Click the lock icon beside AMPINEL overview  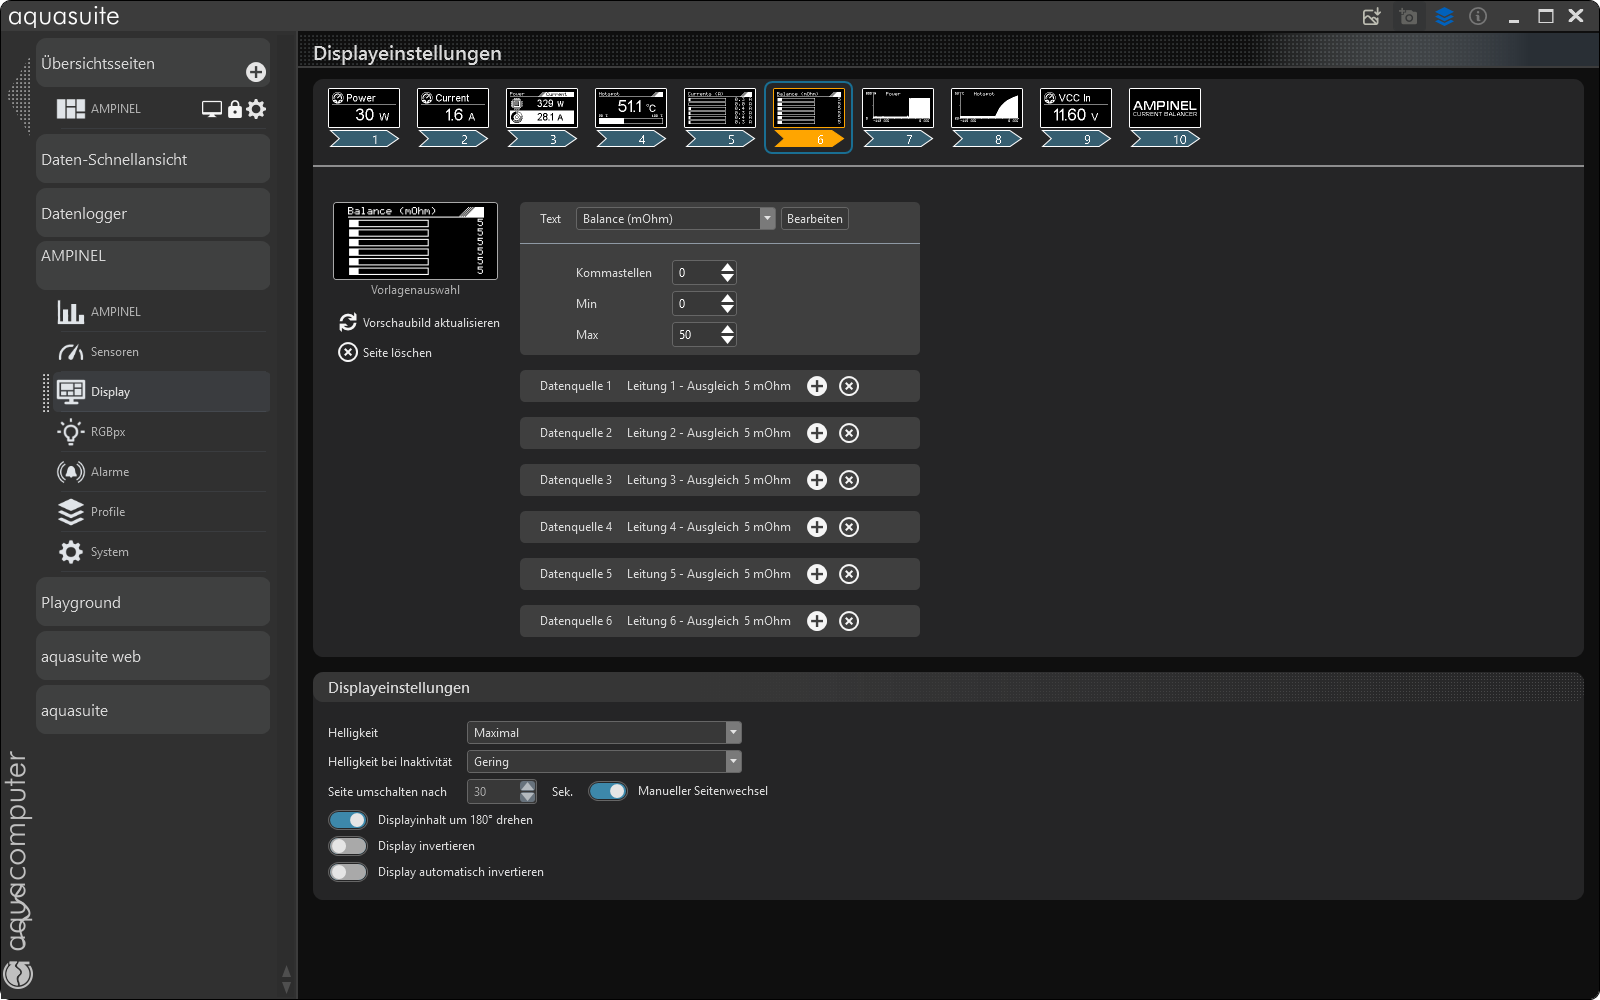coord(235,109)
